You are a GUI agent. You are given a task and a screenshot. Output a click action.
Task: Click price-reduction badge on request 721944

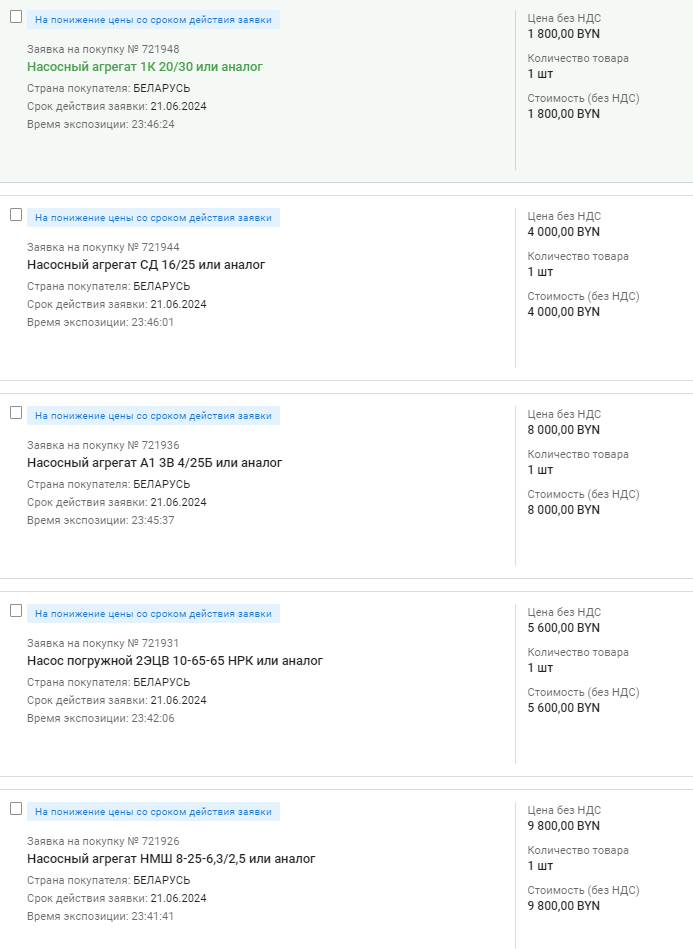click(153, 217)
